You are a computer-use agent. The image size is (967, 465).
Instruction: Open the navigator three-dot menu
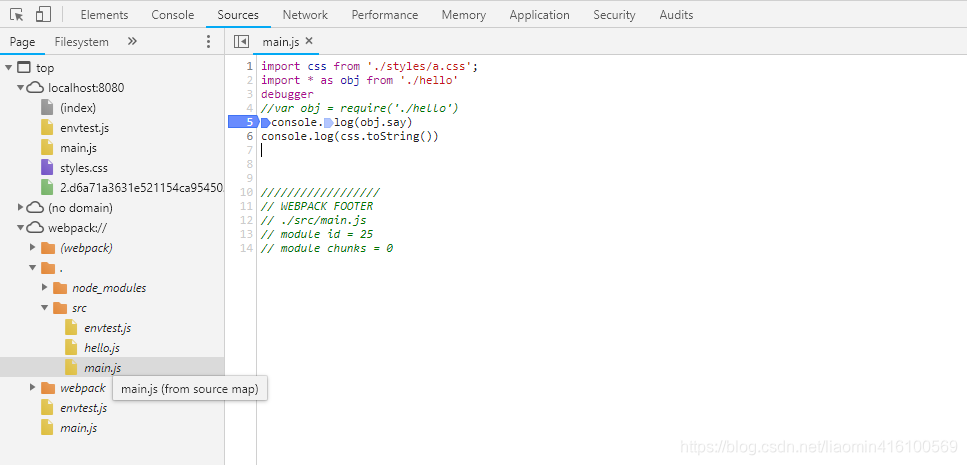(208, 41)
